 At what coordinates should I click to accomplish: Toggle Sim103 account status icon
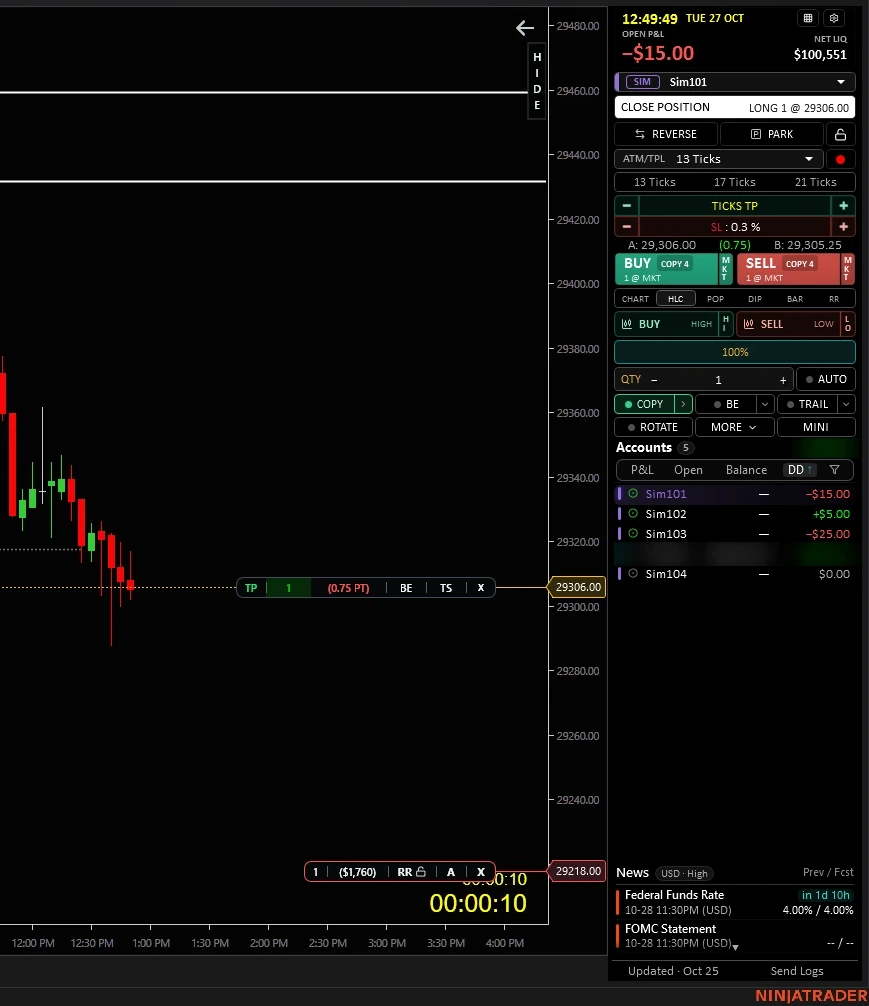(633, 534)
